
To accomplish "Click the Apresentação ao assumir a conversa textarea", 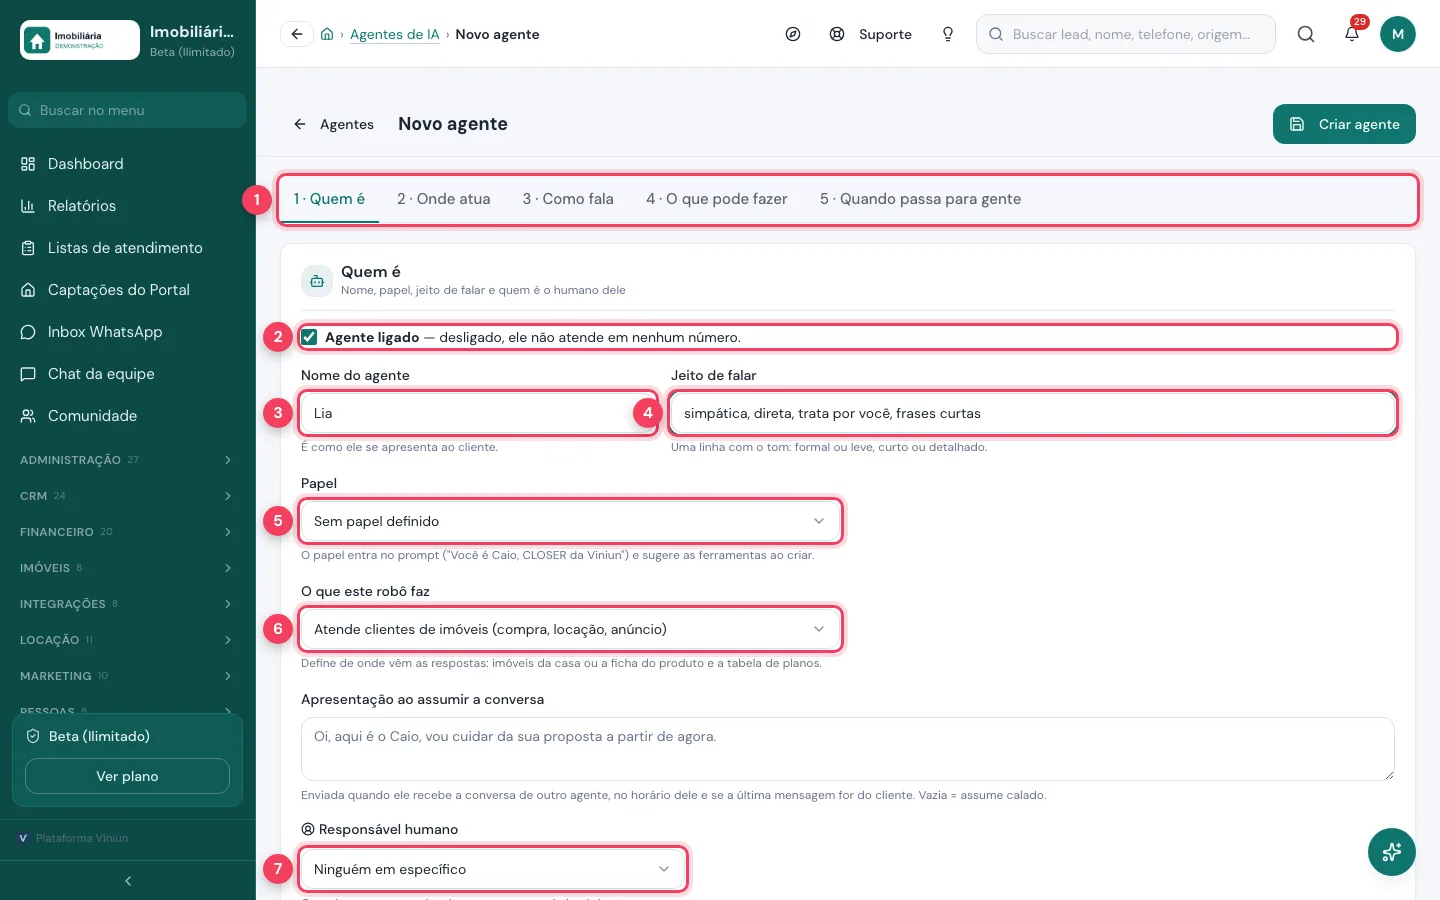I will click(848, 749).
